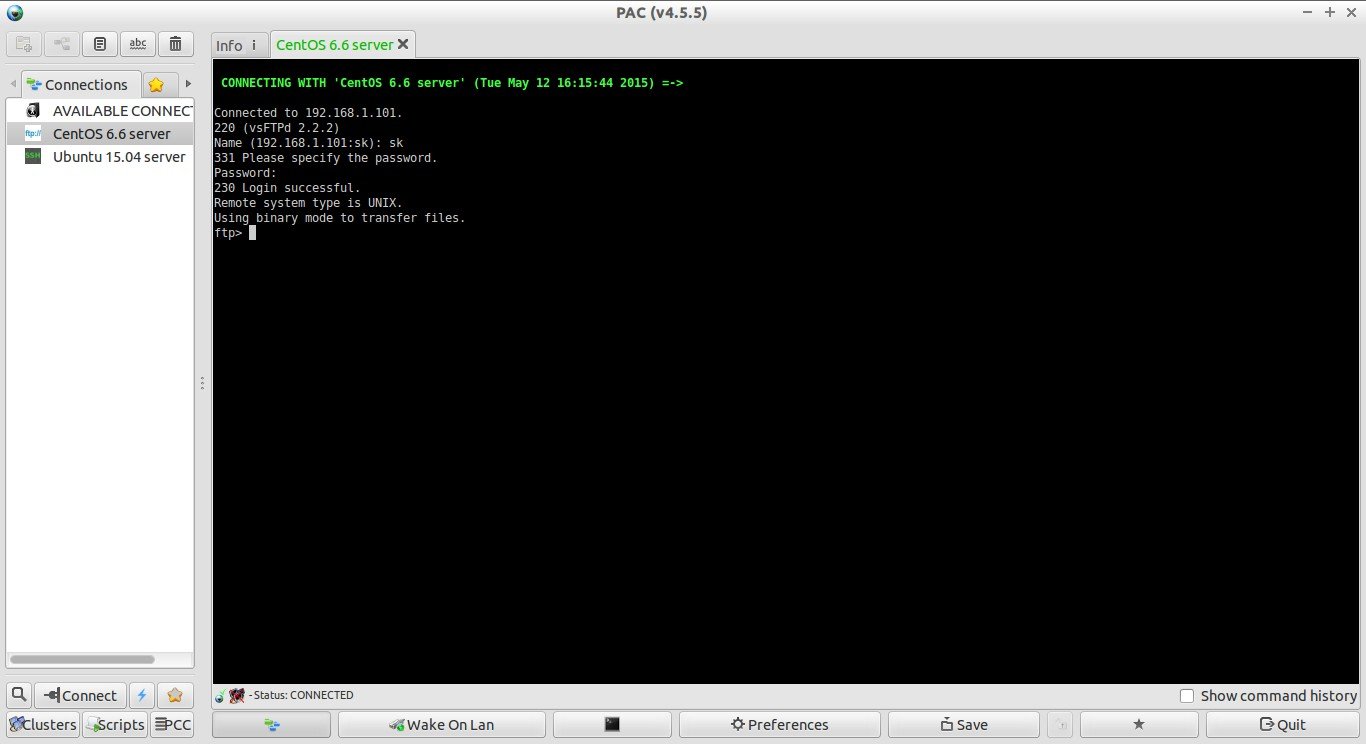Screen dimensions: 1366x744
Task: Click the panel divider handle dots
Action: pyautogui.click(x=202, y=383)
